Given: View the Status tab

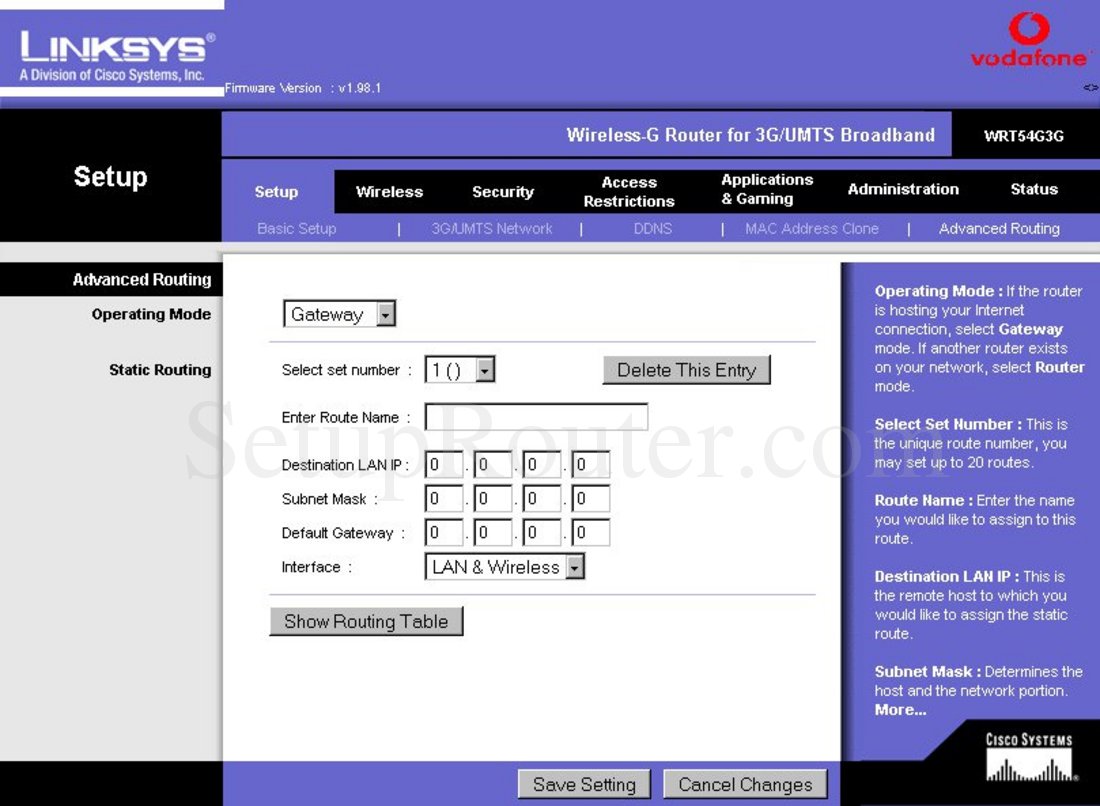Looking at the screenshot, I should click(1033, 189).
